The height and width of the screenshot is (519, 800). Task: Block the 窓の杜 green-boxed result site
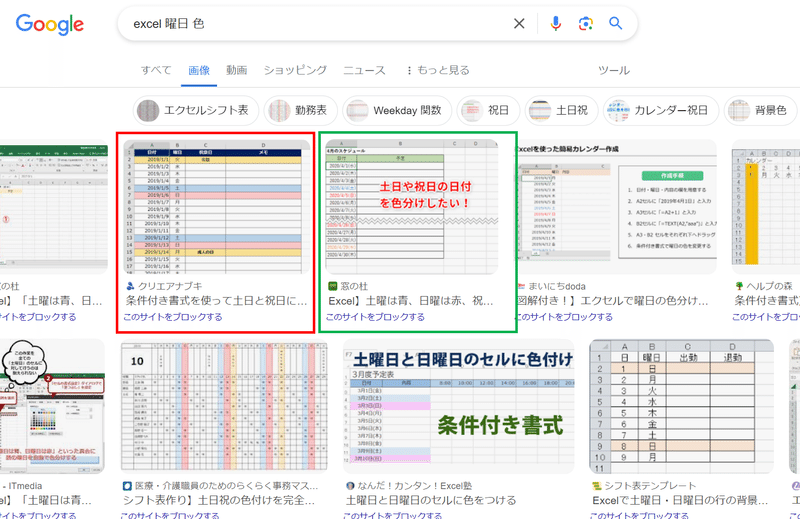376,317
